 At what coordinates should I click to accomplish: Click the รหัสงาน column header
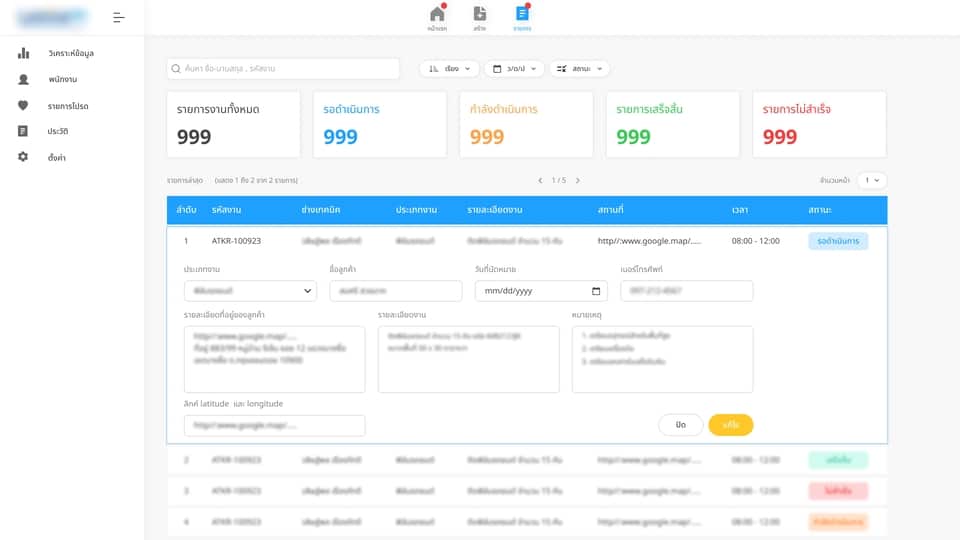coord(226,210)
